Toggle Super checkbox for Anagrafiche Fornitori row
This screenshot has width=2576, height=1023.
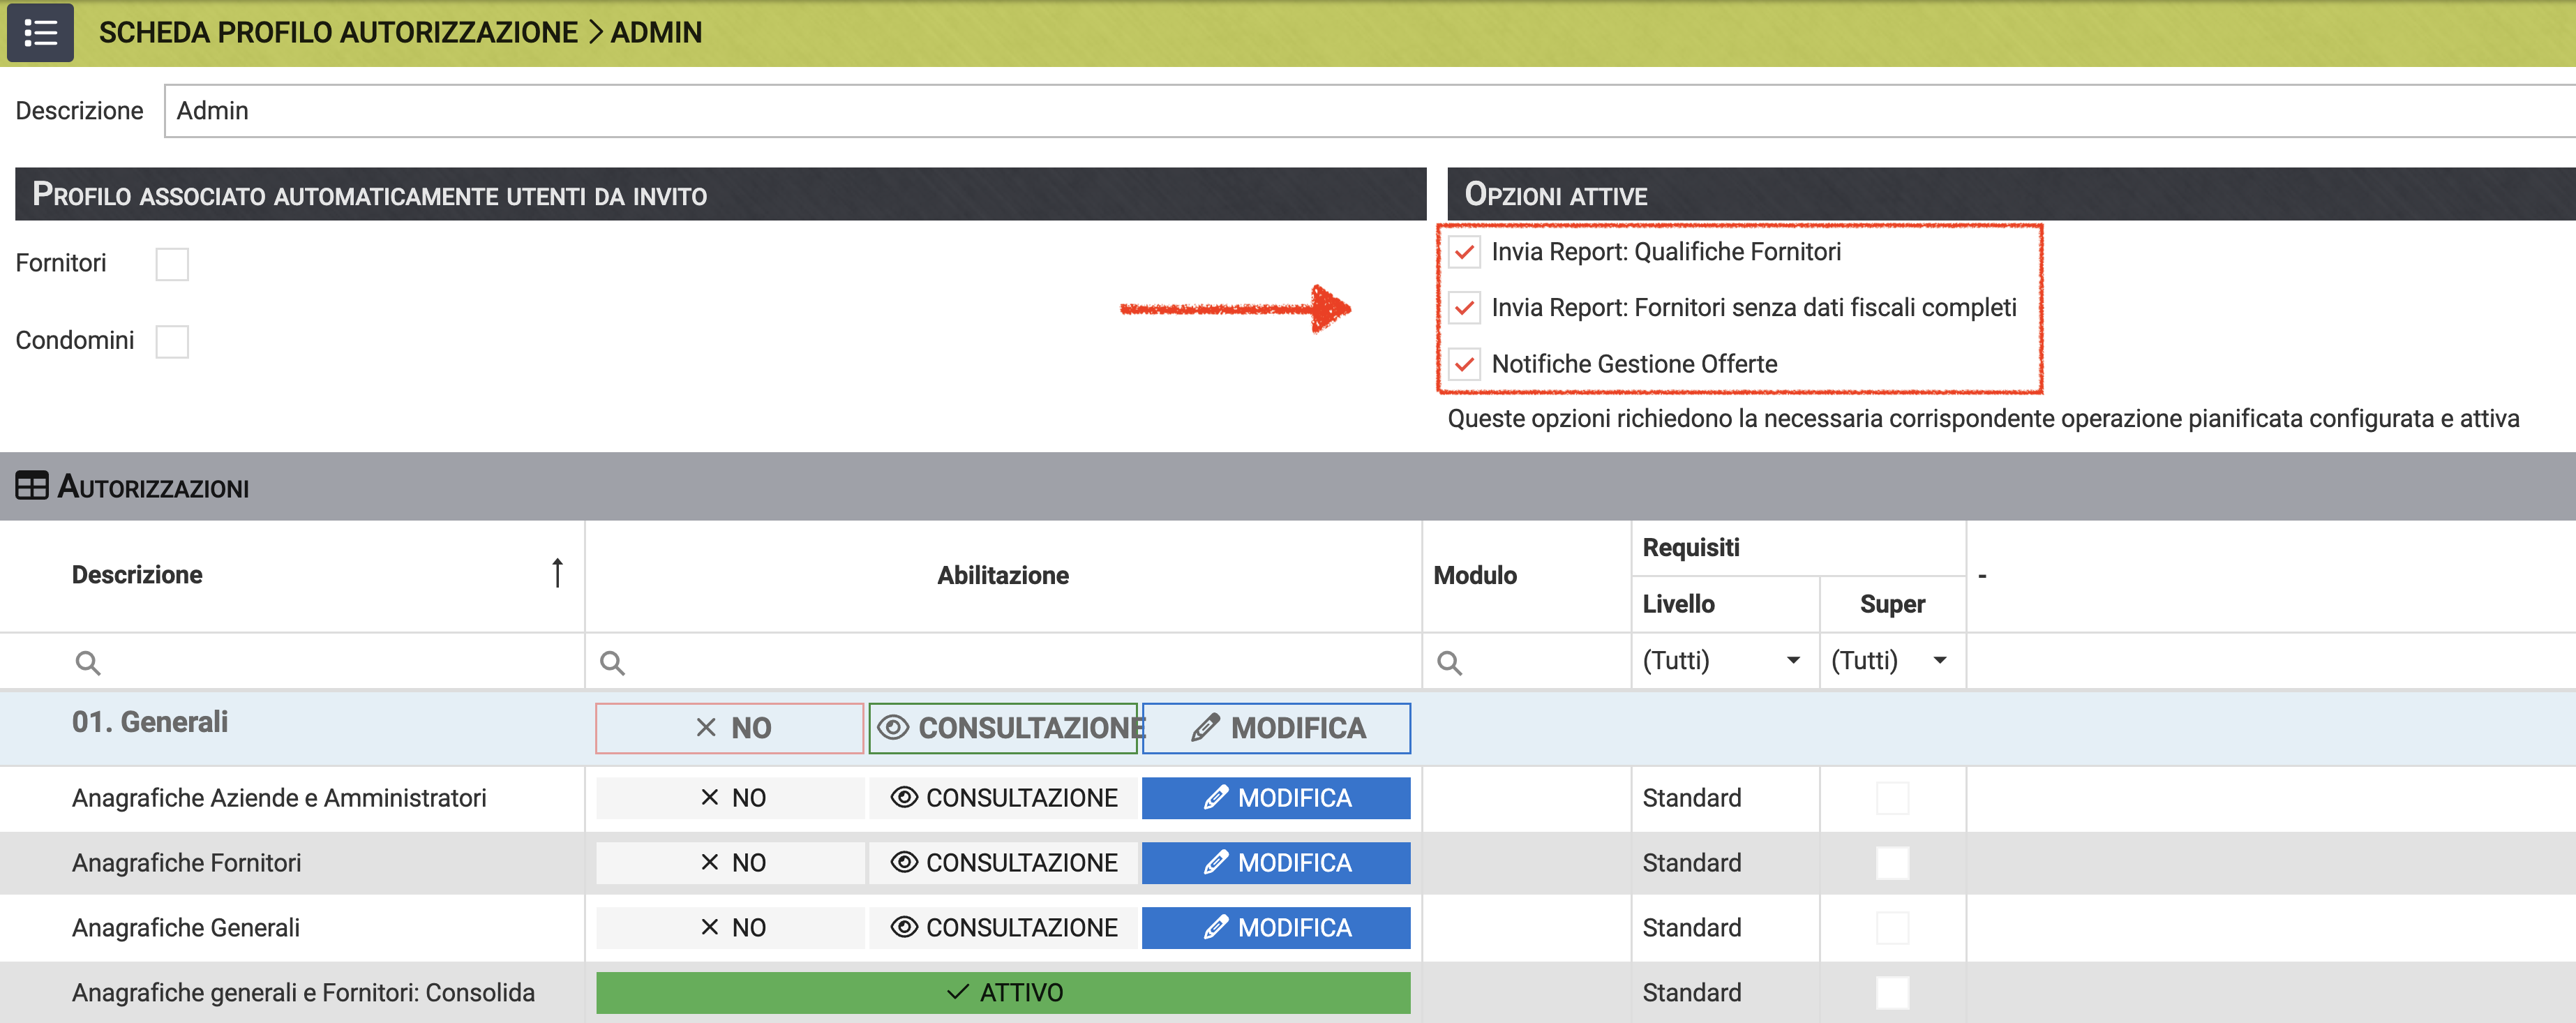(1892, 862)
